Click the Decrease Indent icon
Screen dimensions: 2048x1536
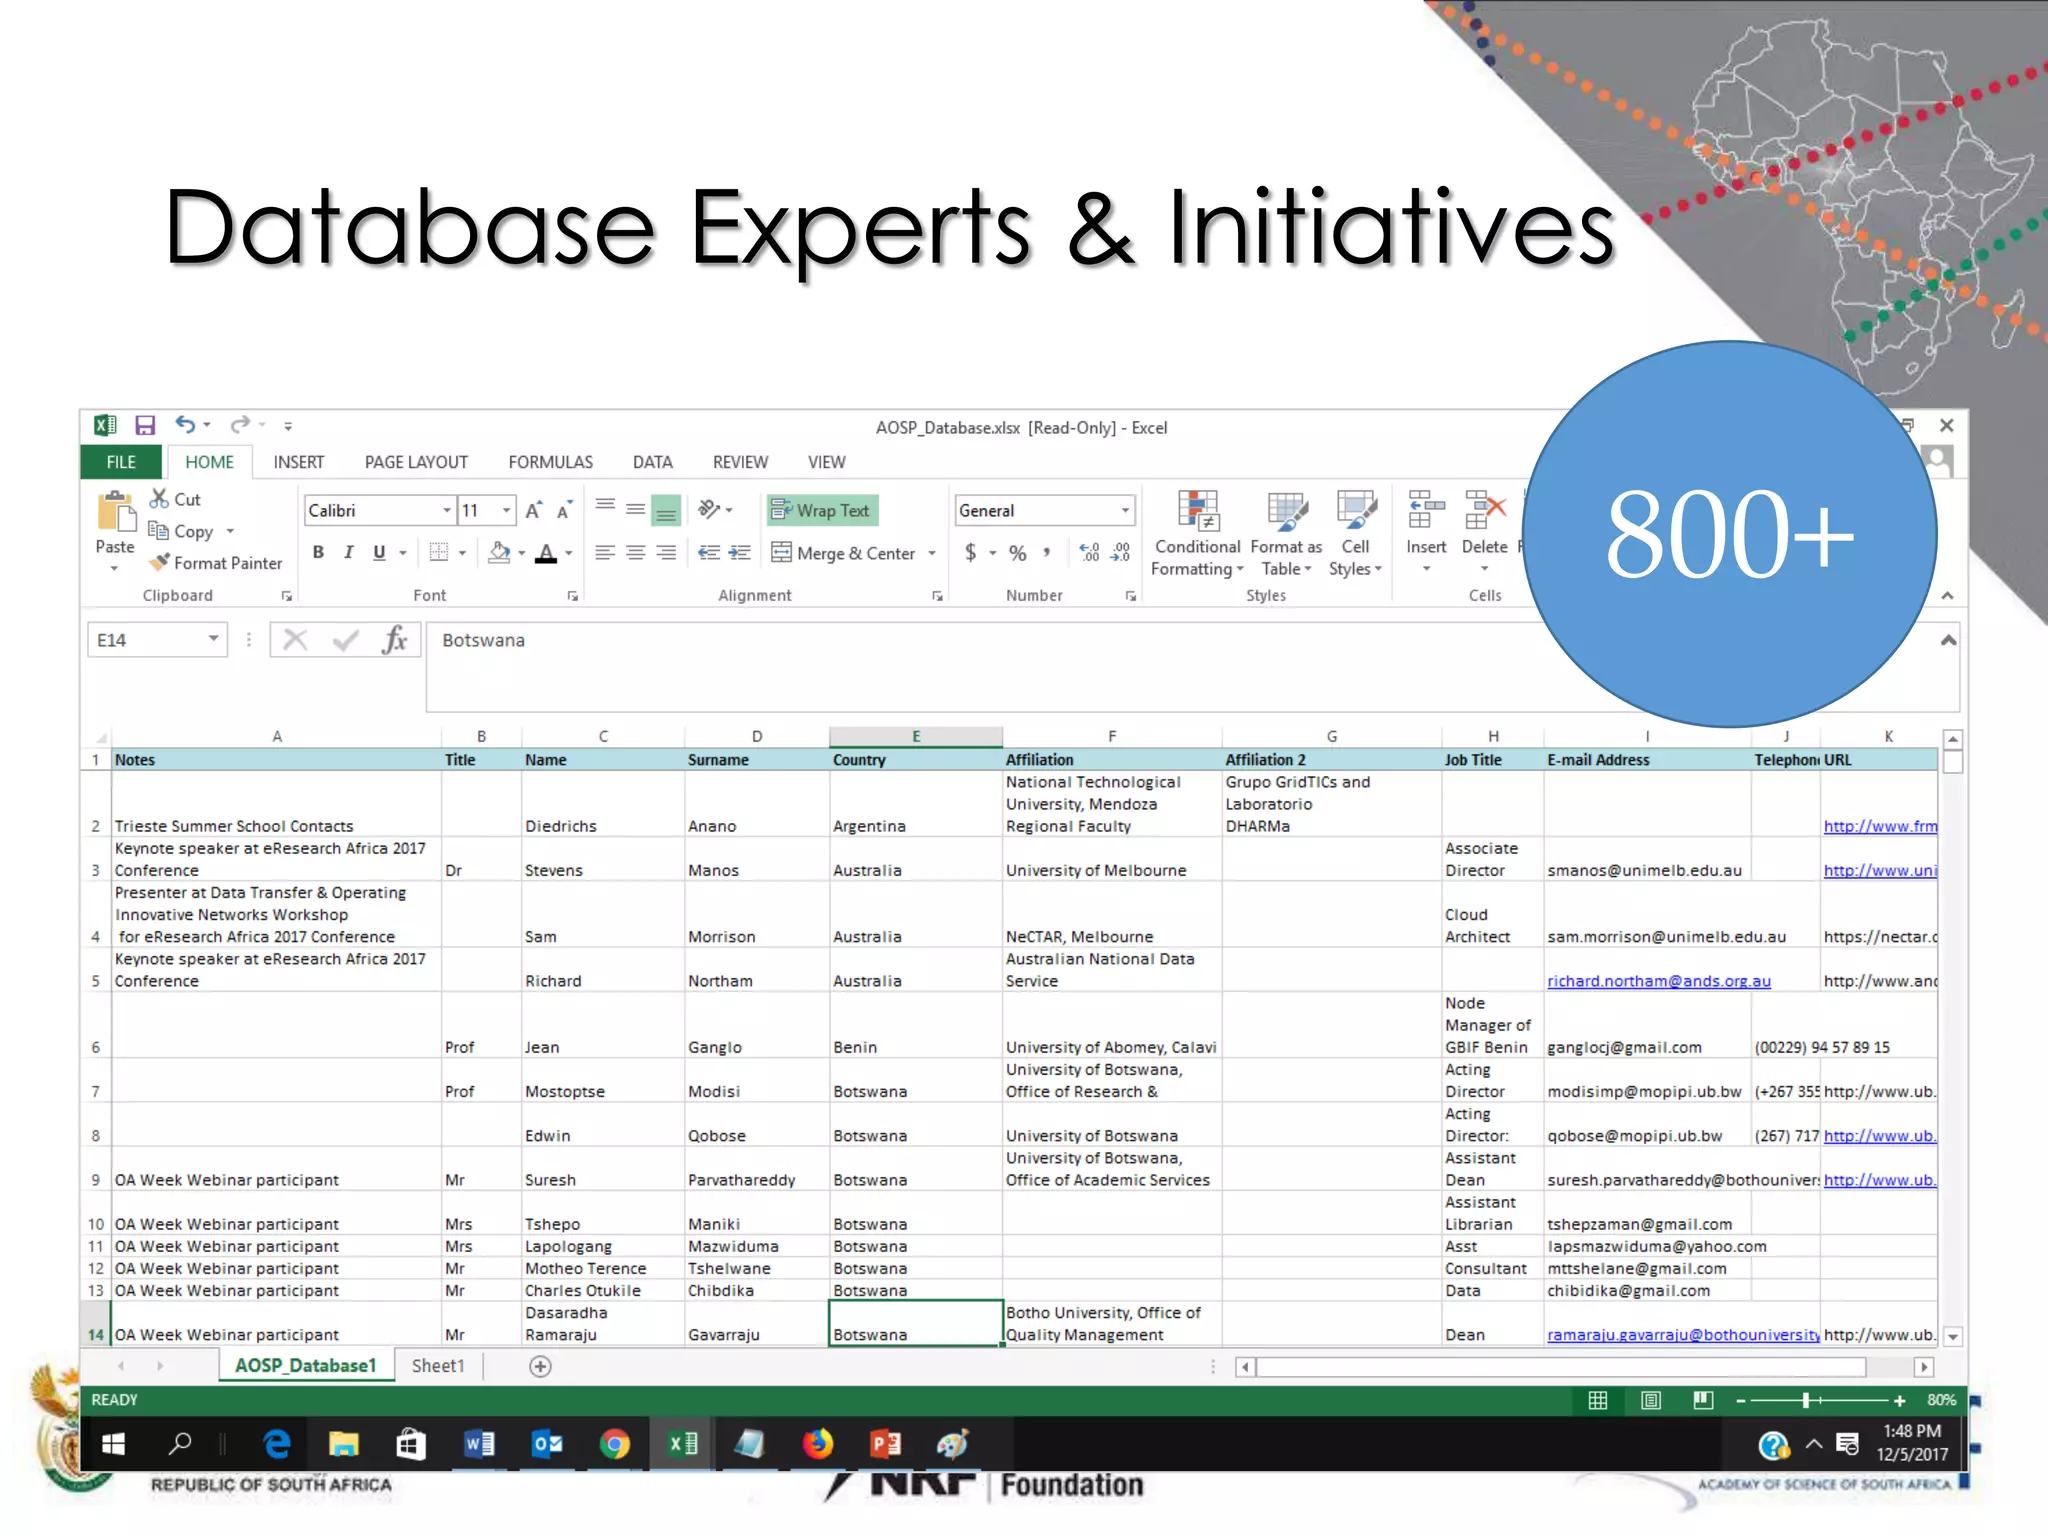(708, 552)
